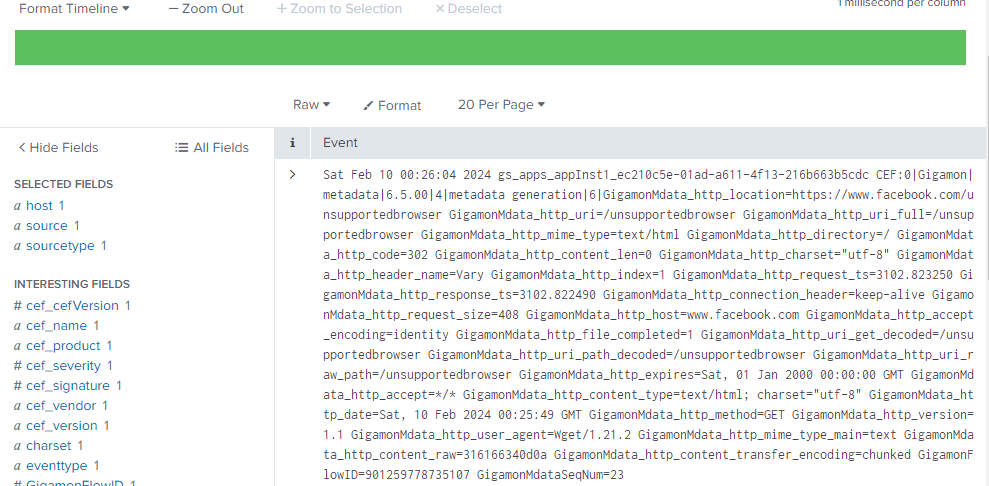
Task: Open the charset field
Action: click(x=49, y=446)
